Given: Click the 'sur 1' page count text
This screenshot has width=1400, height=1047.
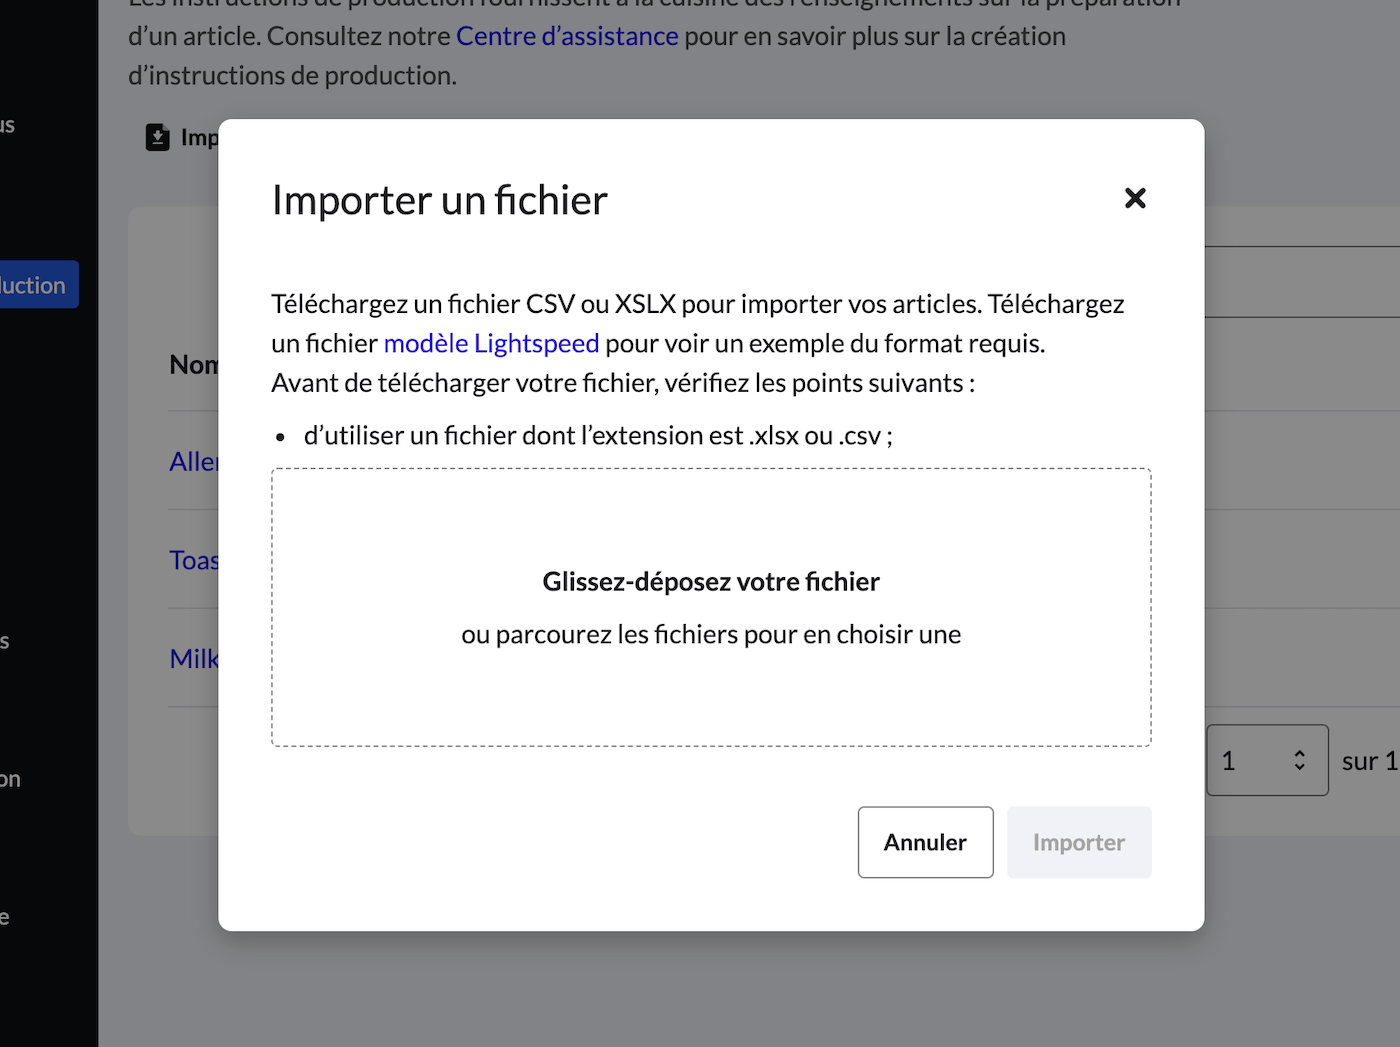Looking at the screenshot, I should click(x=1370, y=761).
